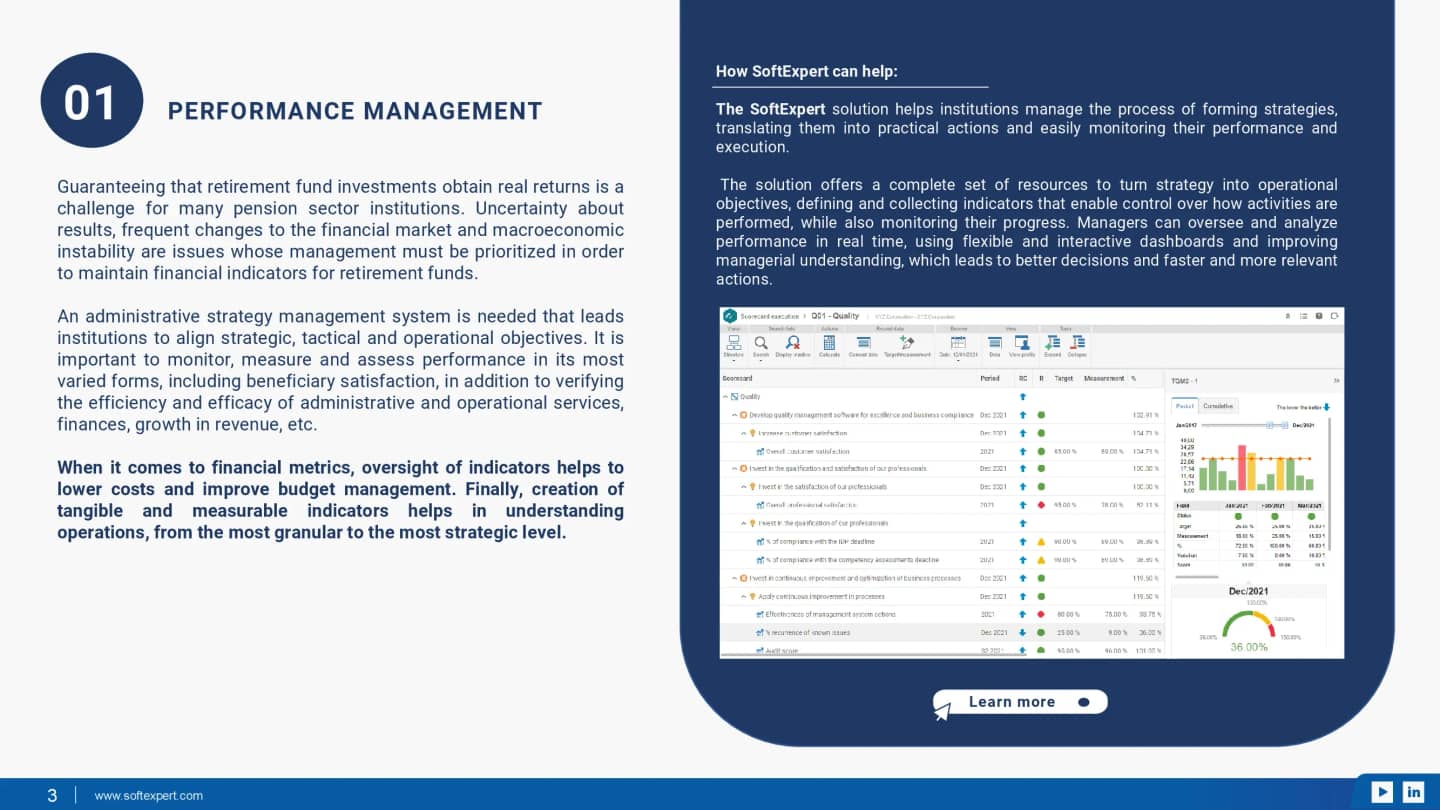Select the 'Audit score' row
The height and width of the screenshot is (810, 1440).
pos(941,650)
